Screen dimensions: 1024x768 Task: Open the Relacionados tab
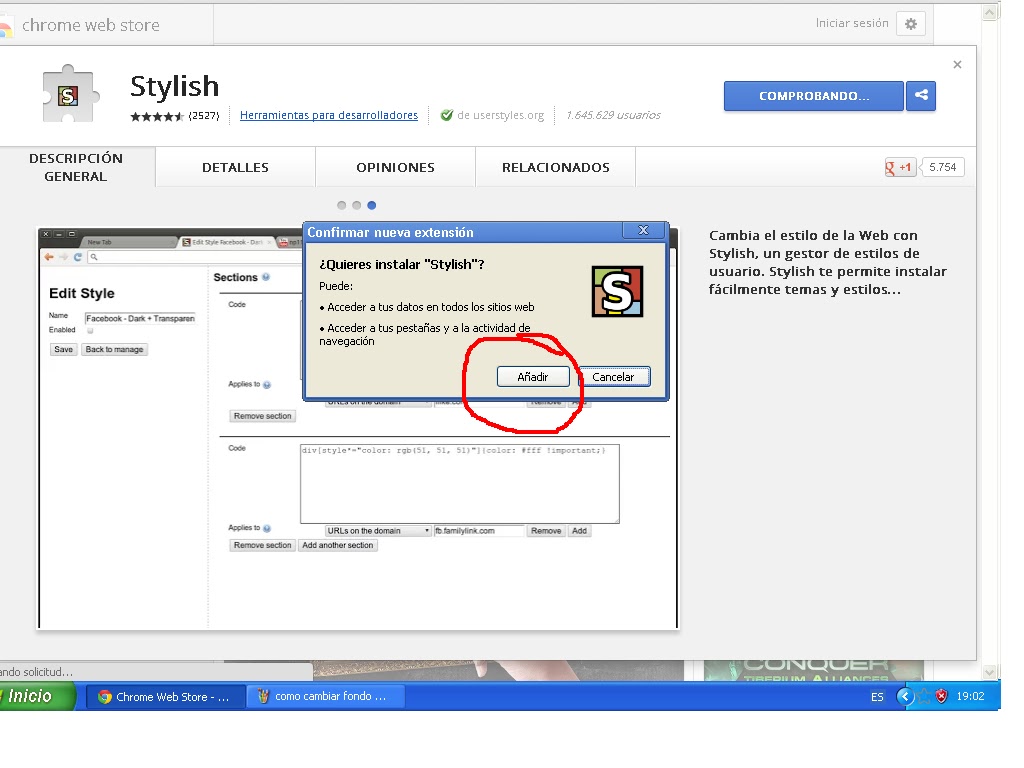point(555,167)
